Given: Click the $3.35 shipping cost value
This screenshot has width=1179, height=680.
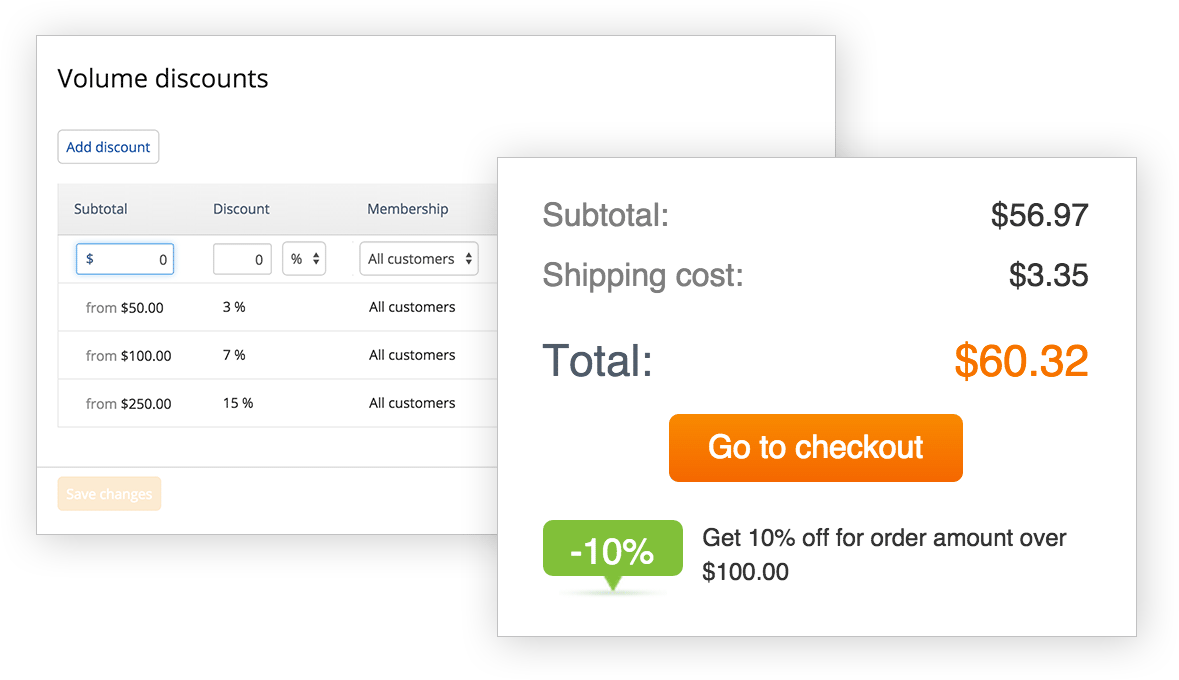Looking at the screenshot, I should pos(1048,275).
